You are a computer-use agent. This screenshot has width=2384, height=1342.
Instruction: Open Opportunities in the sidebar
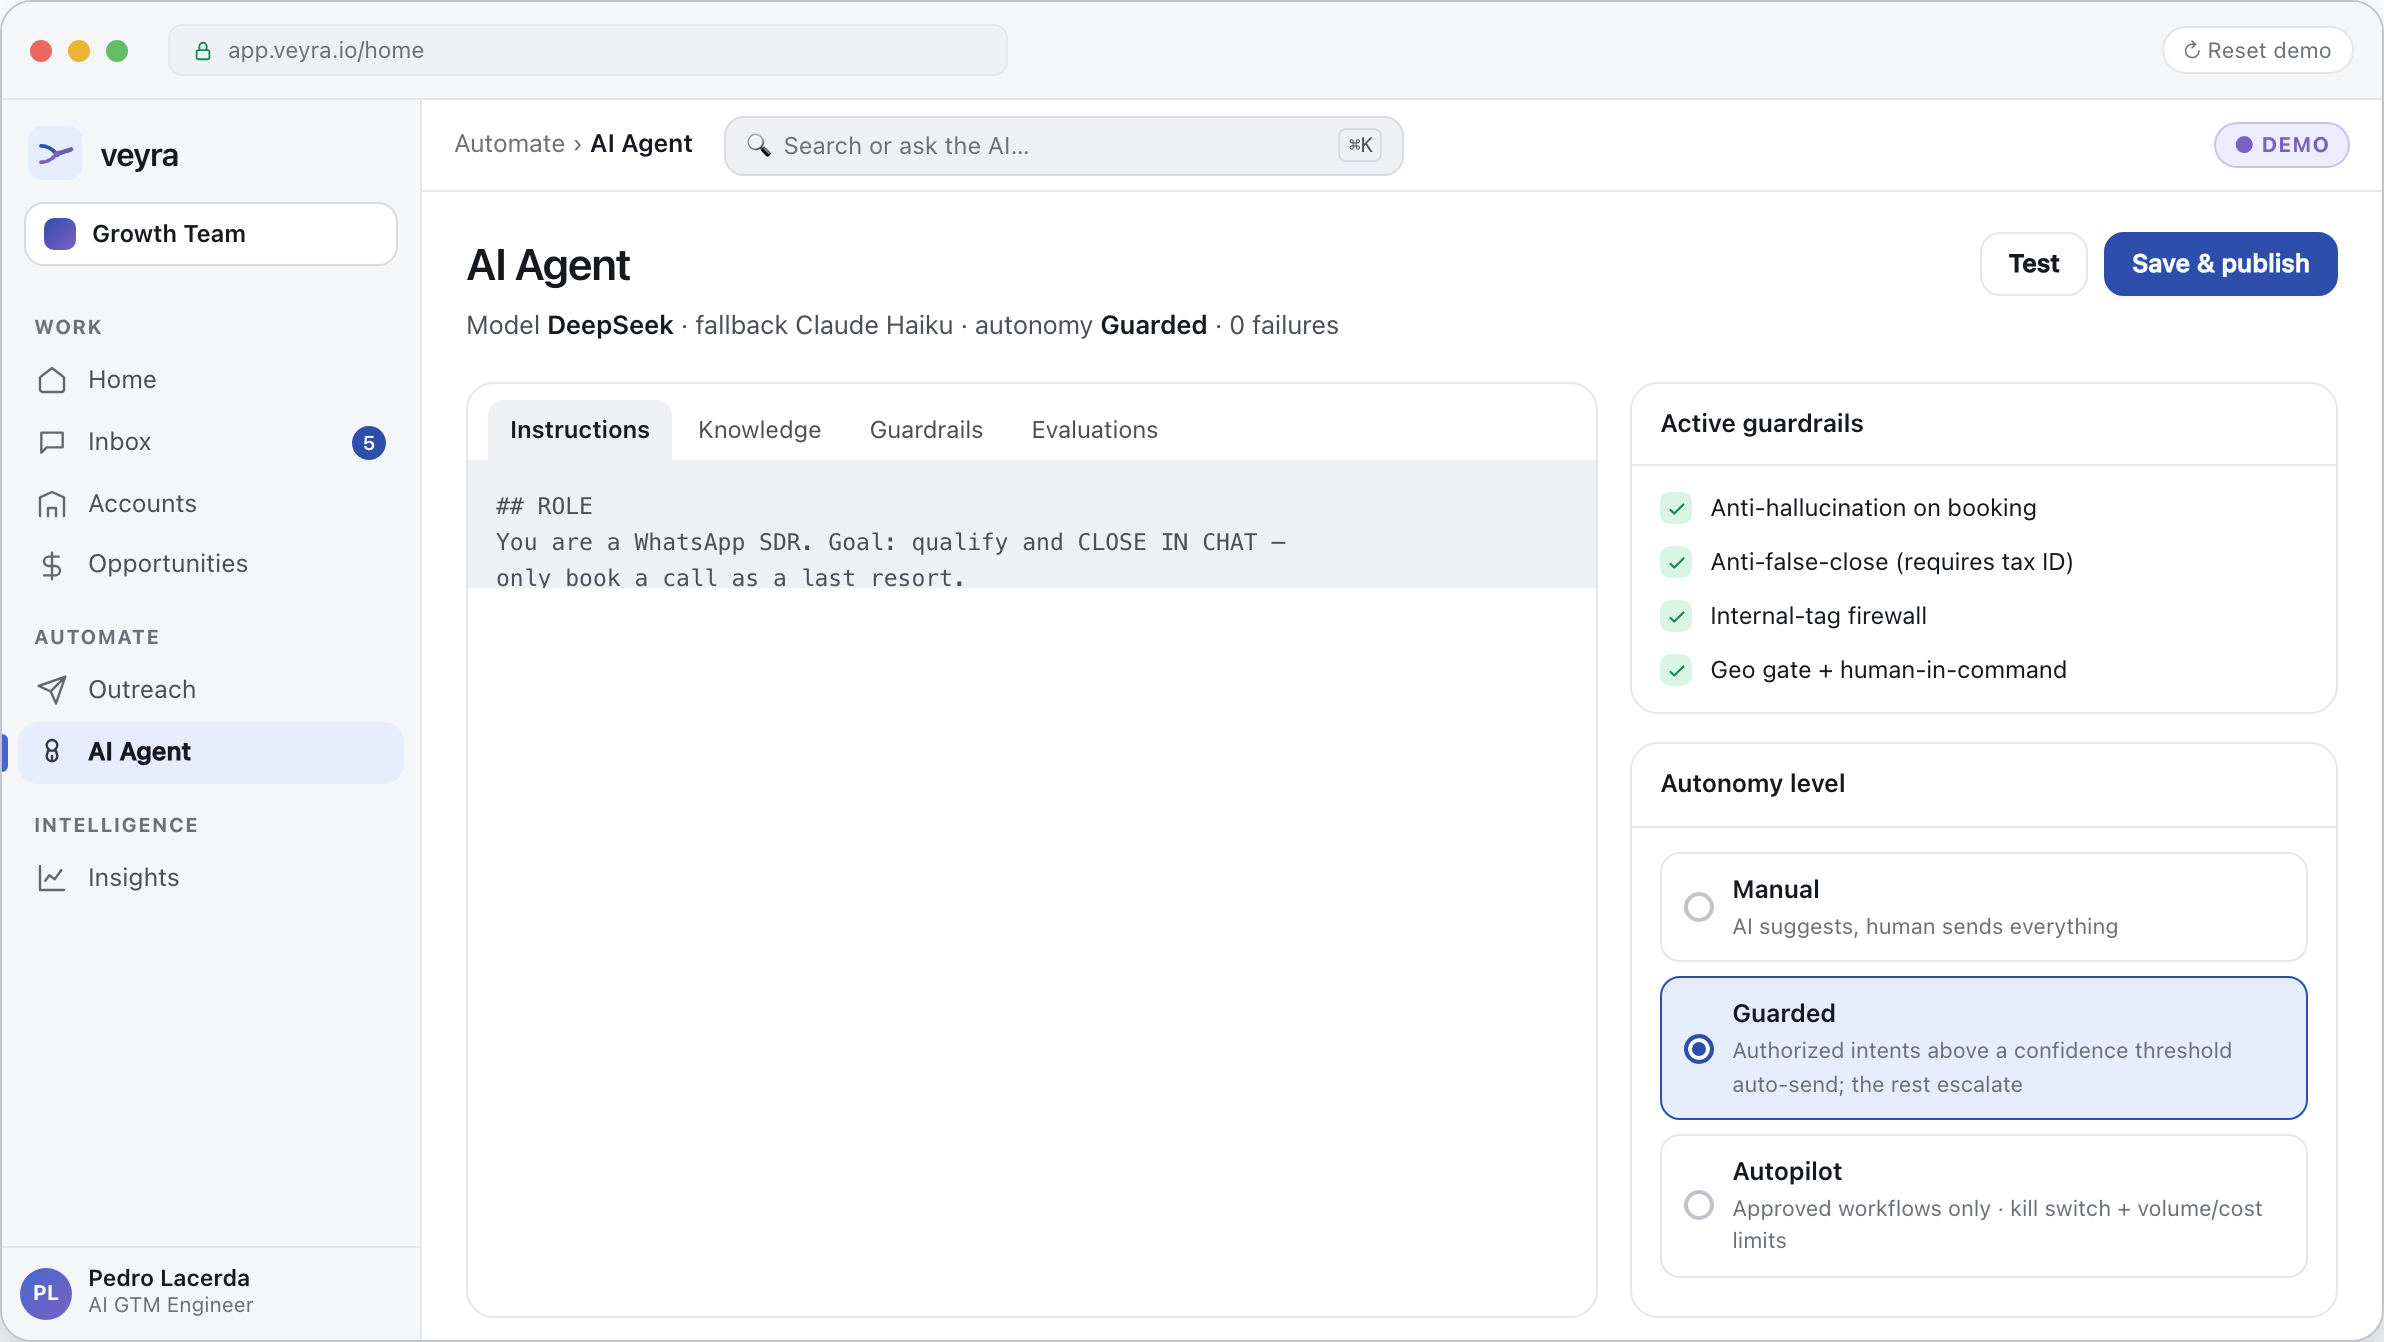(211, 565)
